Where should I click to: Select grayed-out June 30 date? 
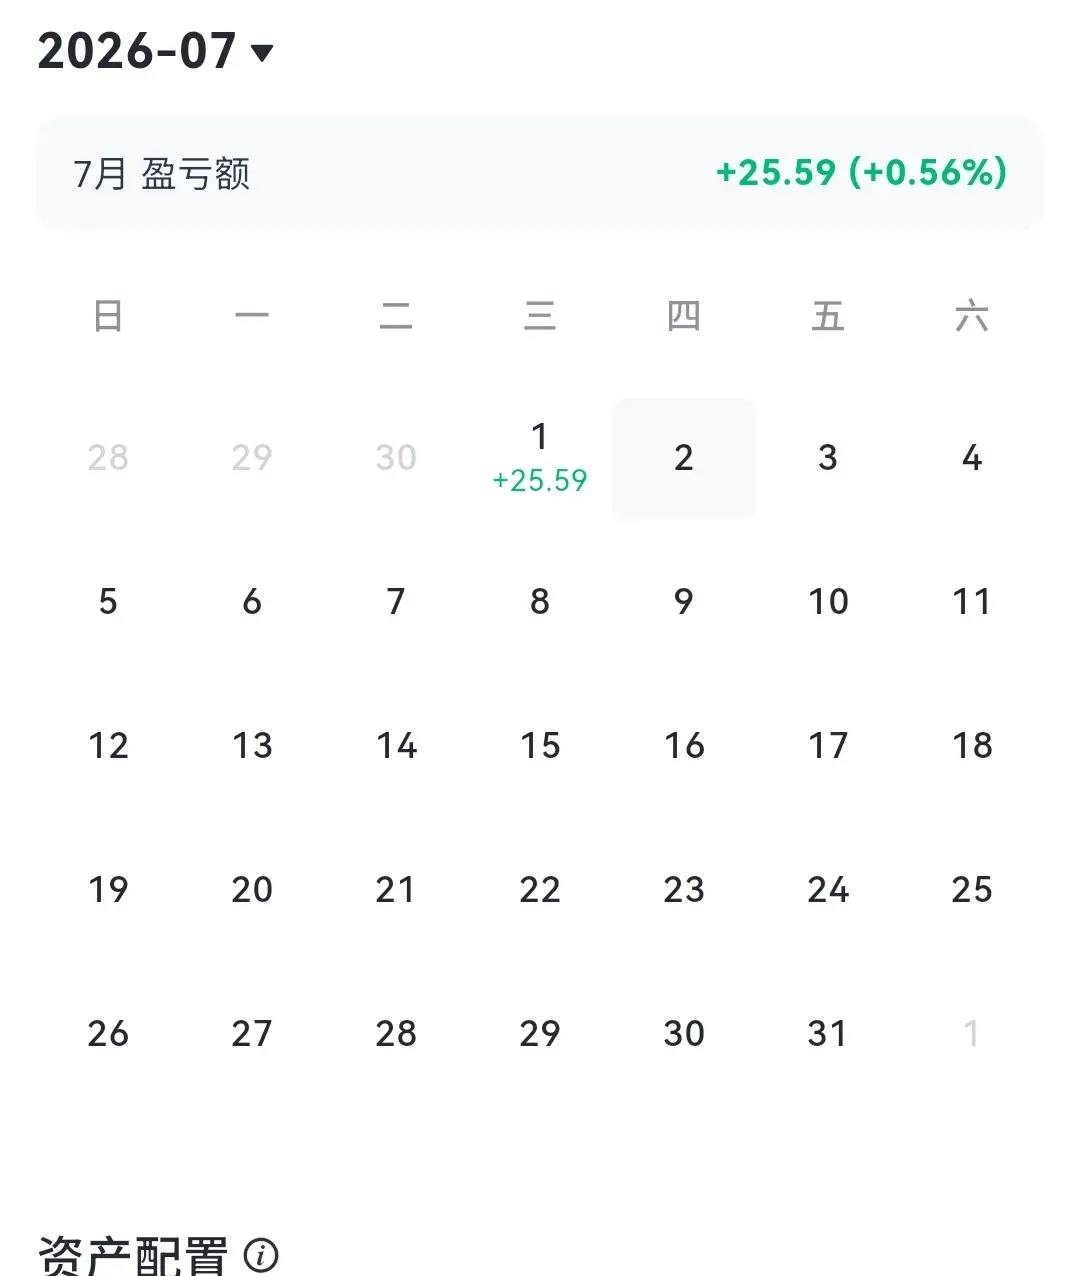click(x=396, y=458)
